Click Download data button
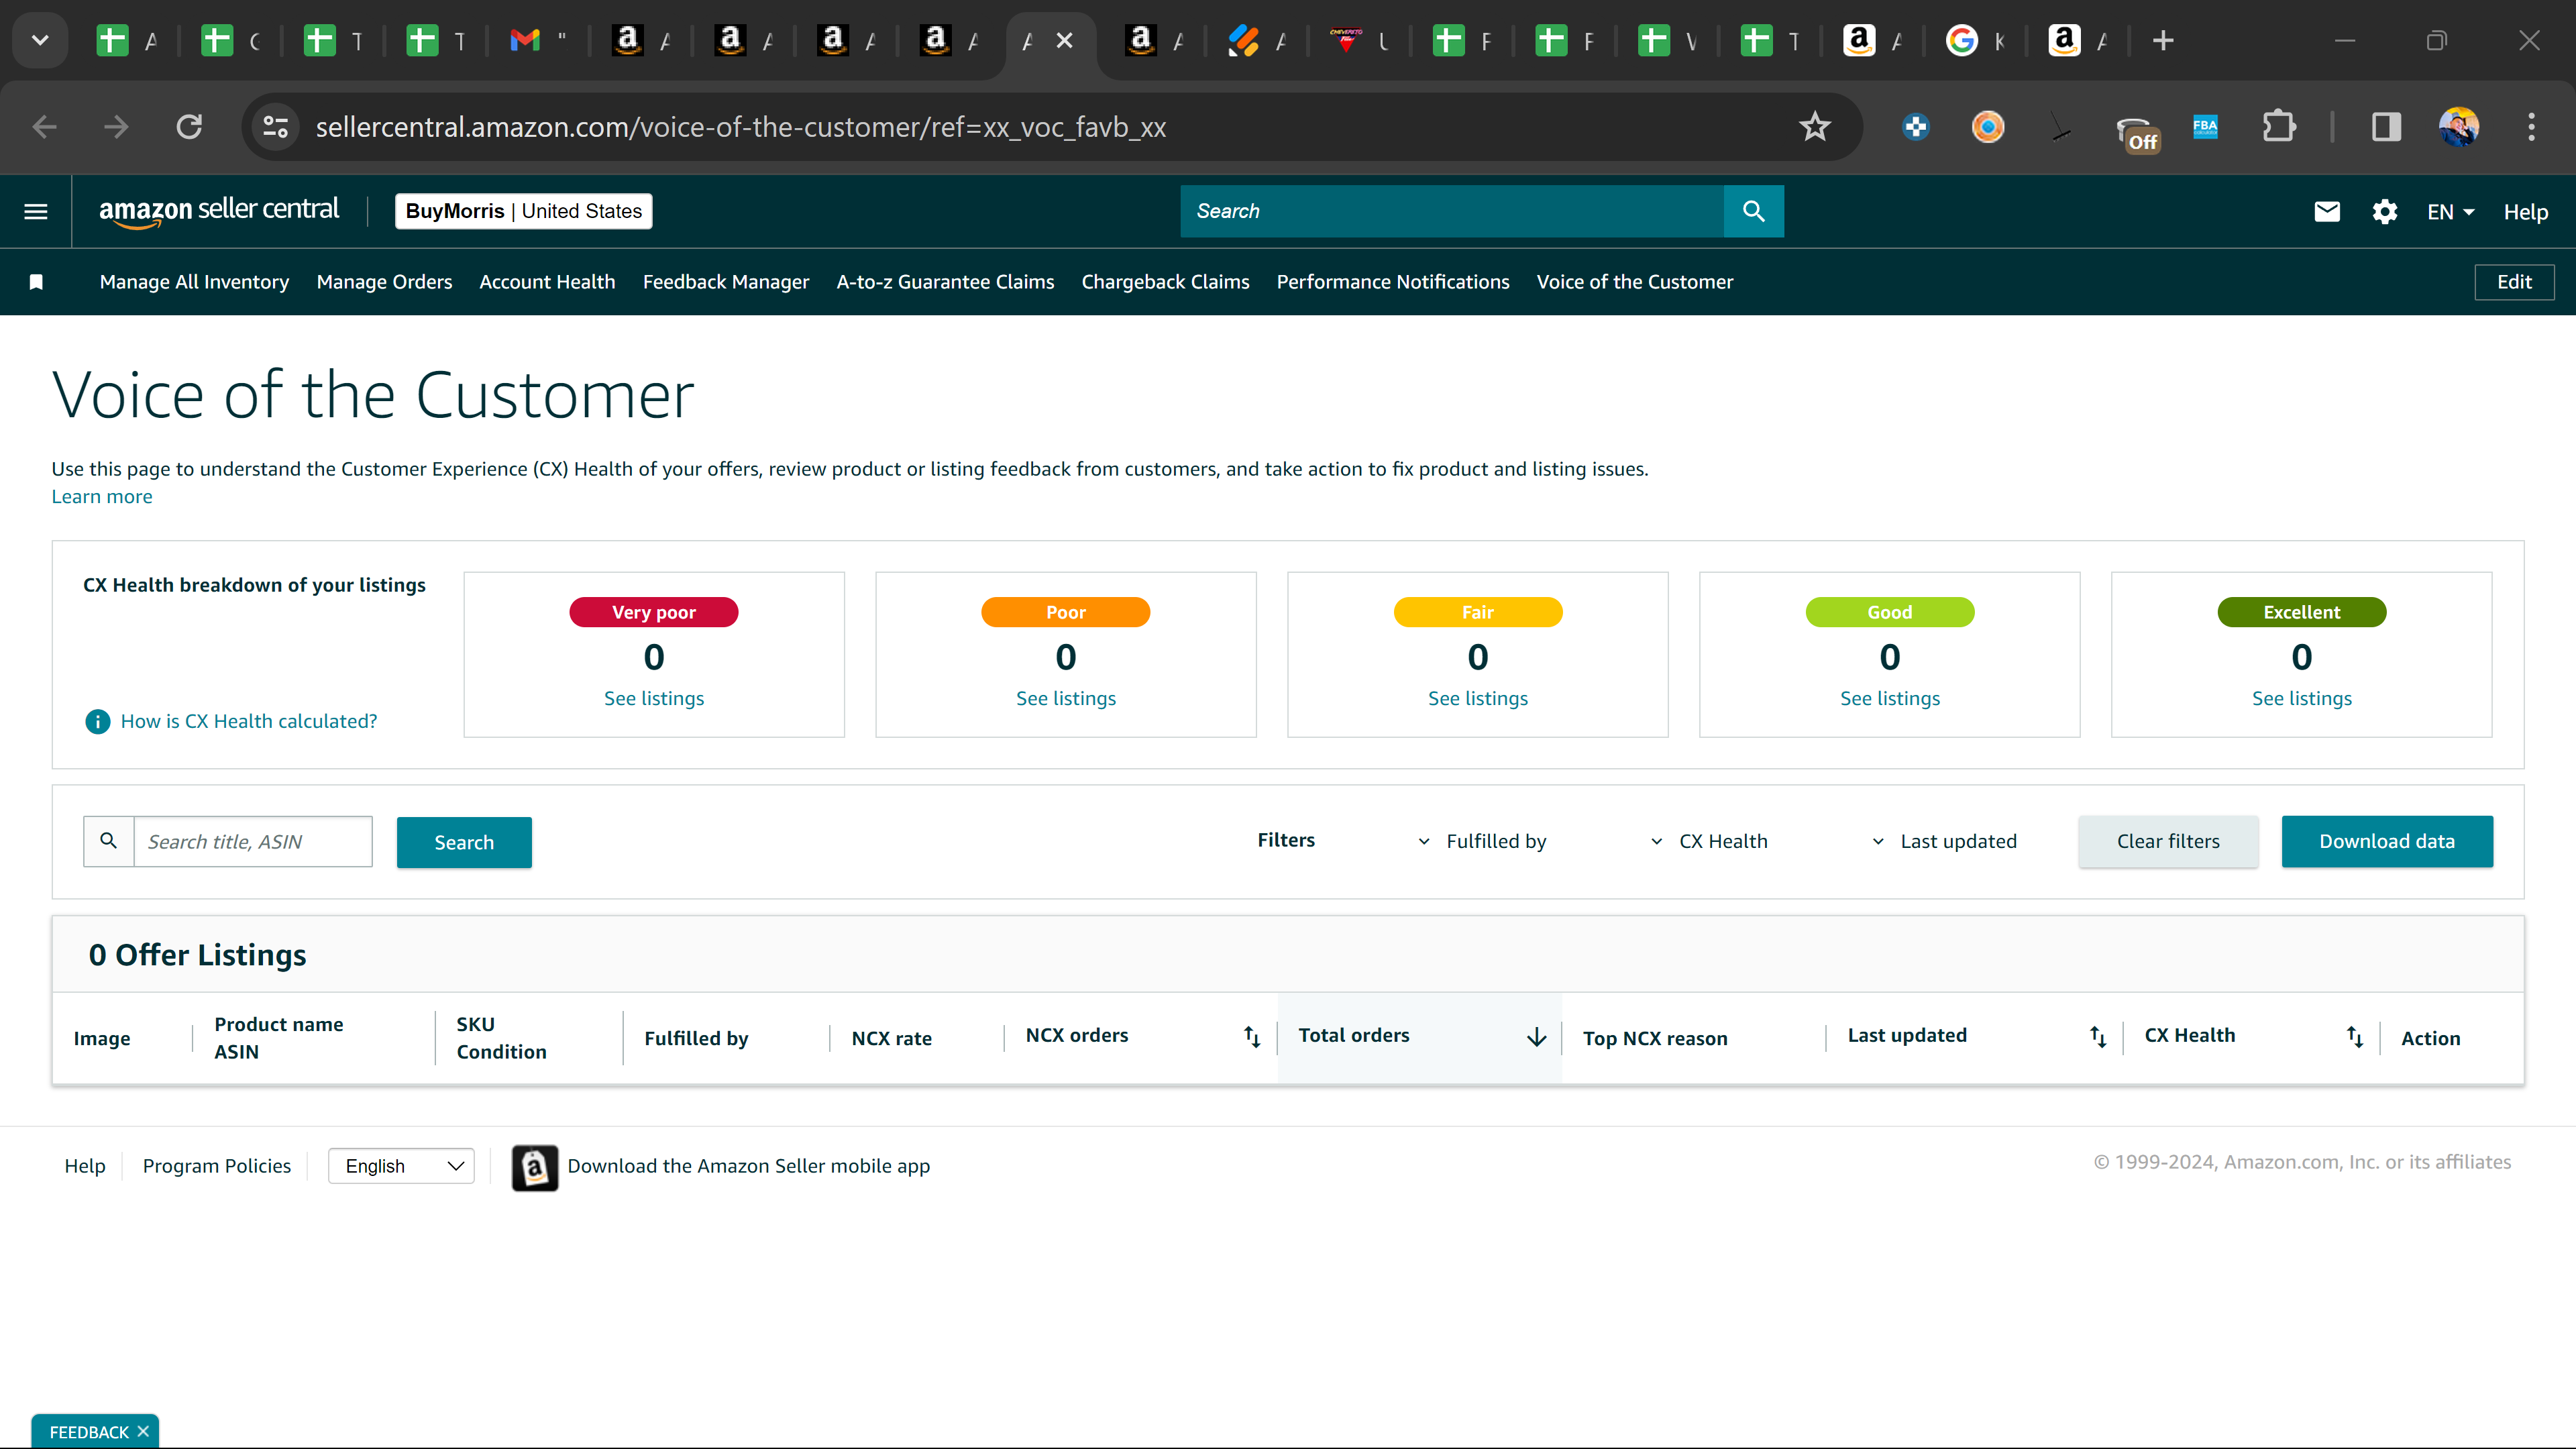2576x1449 pixels. (2387, 841)
